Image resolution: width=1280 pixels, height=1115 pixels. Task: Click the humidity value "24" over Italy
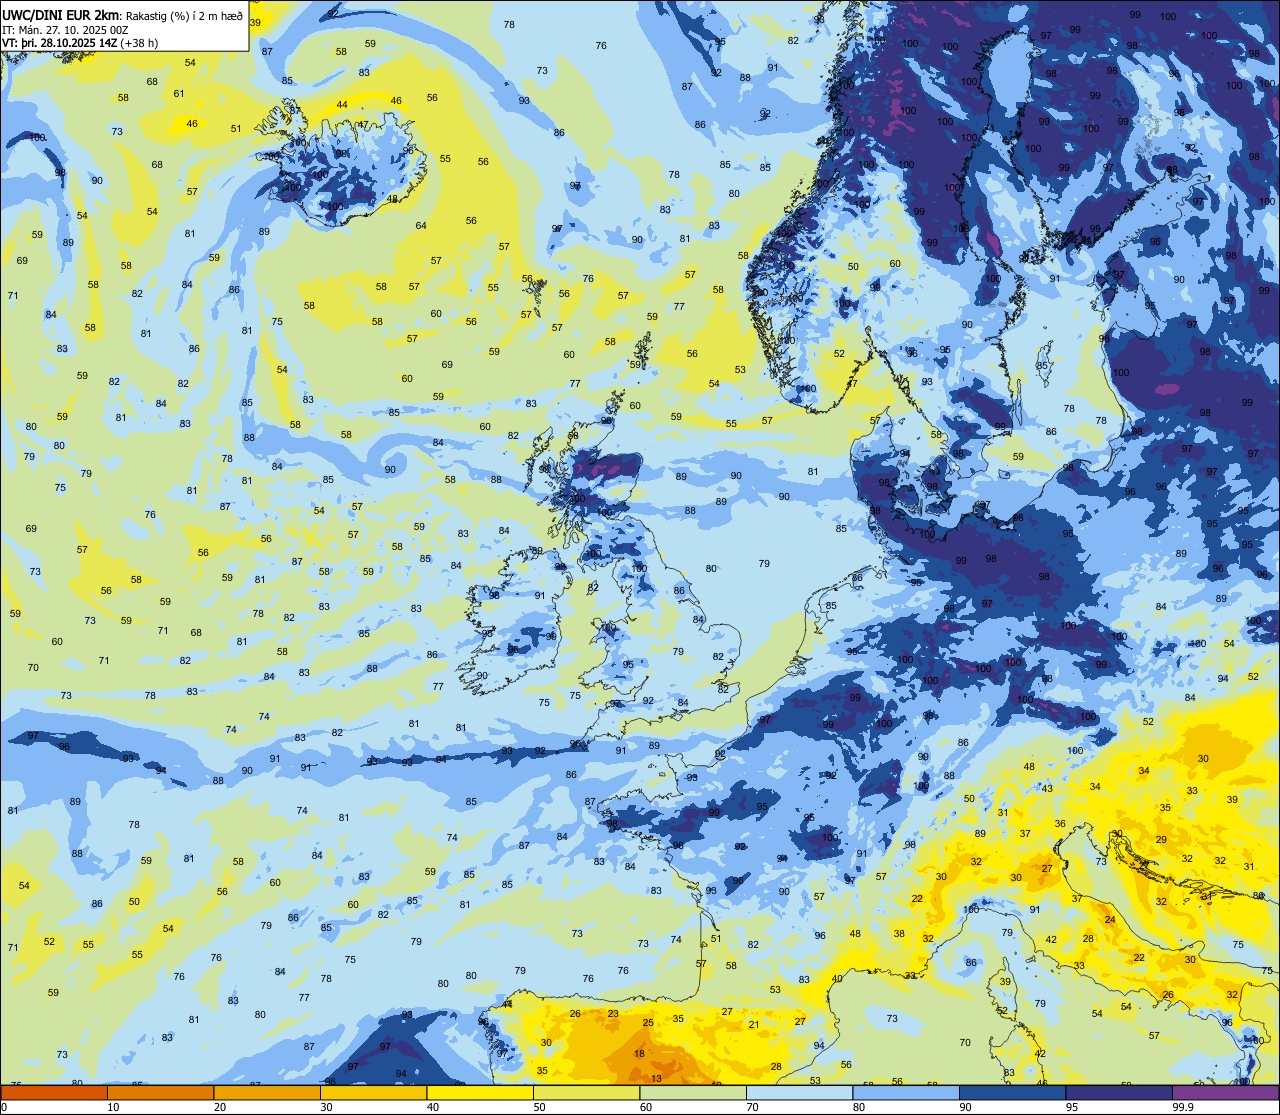point(1110,920)
